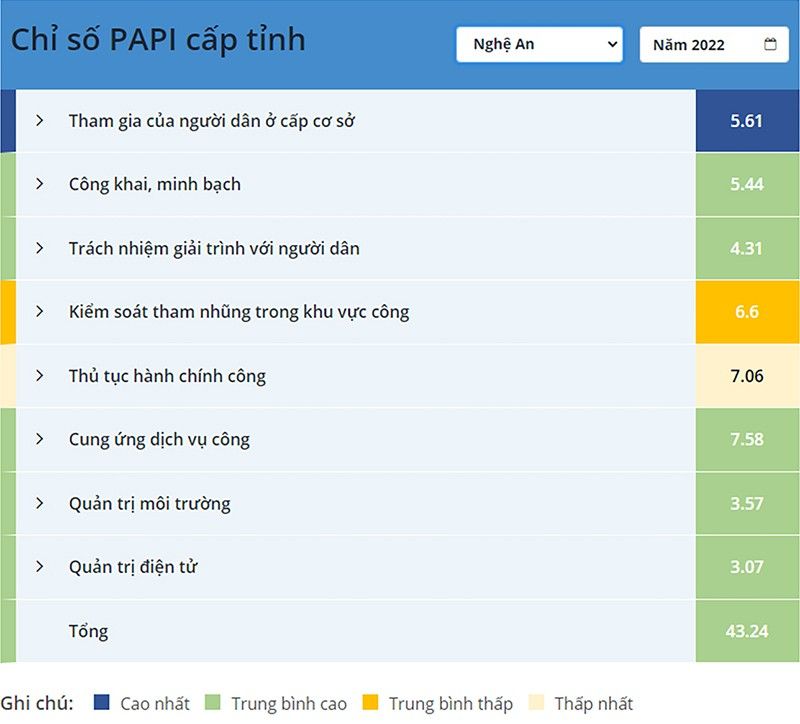
Task: Expand the Thủ tục hành chính công row
Action: click(40, 375)
